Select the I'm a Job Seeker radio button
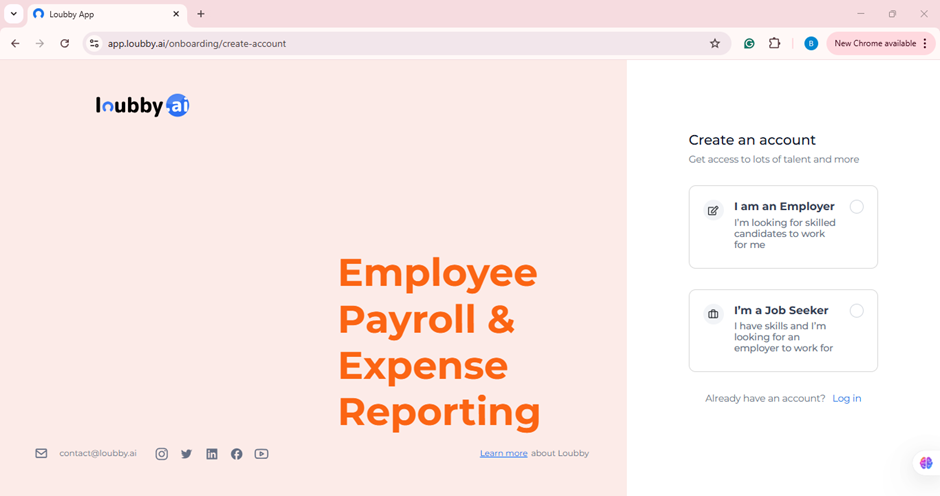The image size is (940, 496). click(857, 310)
